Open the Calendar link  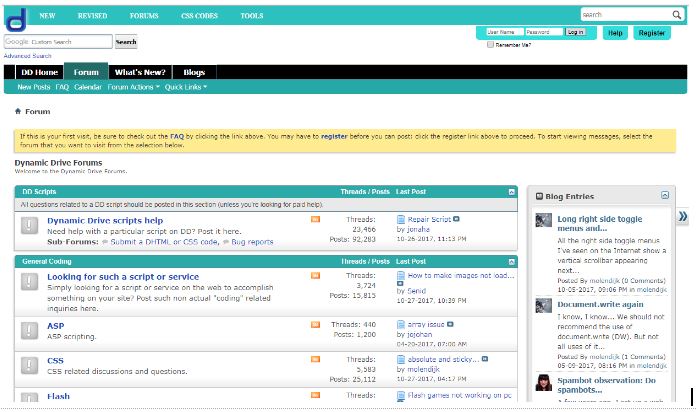(x=88, y=87)
